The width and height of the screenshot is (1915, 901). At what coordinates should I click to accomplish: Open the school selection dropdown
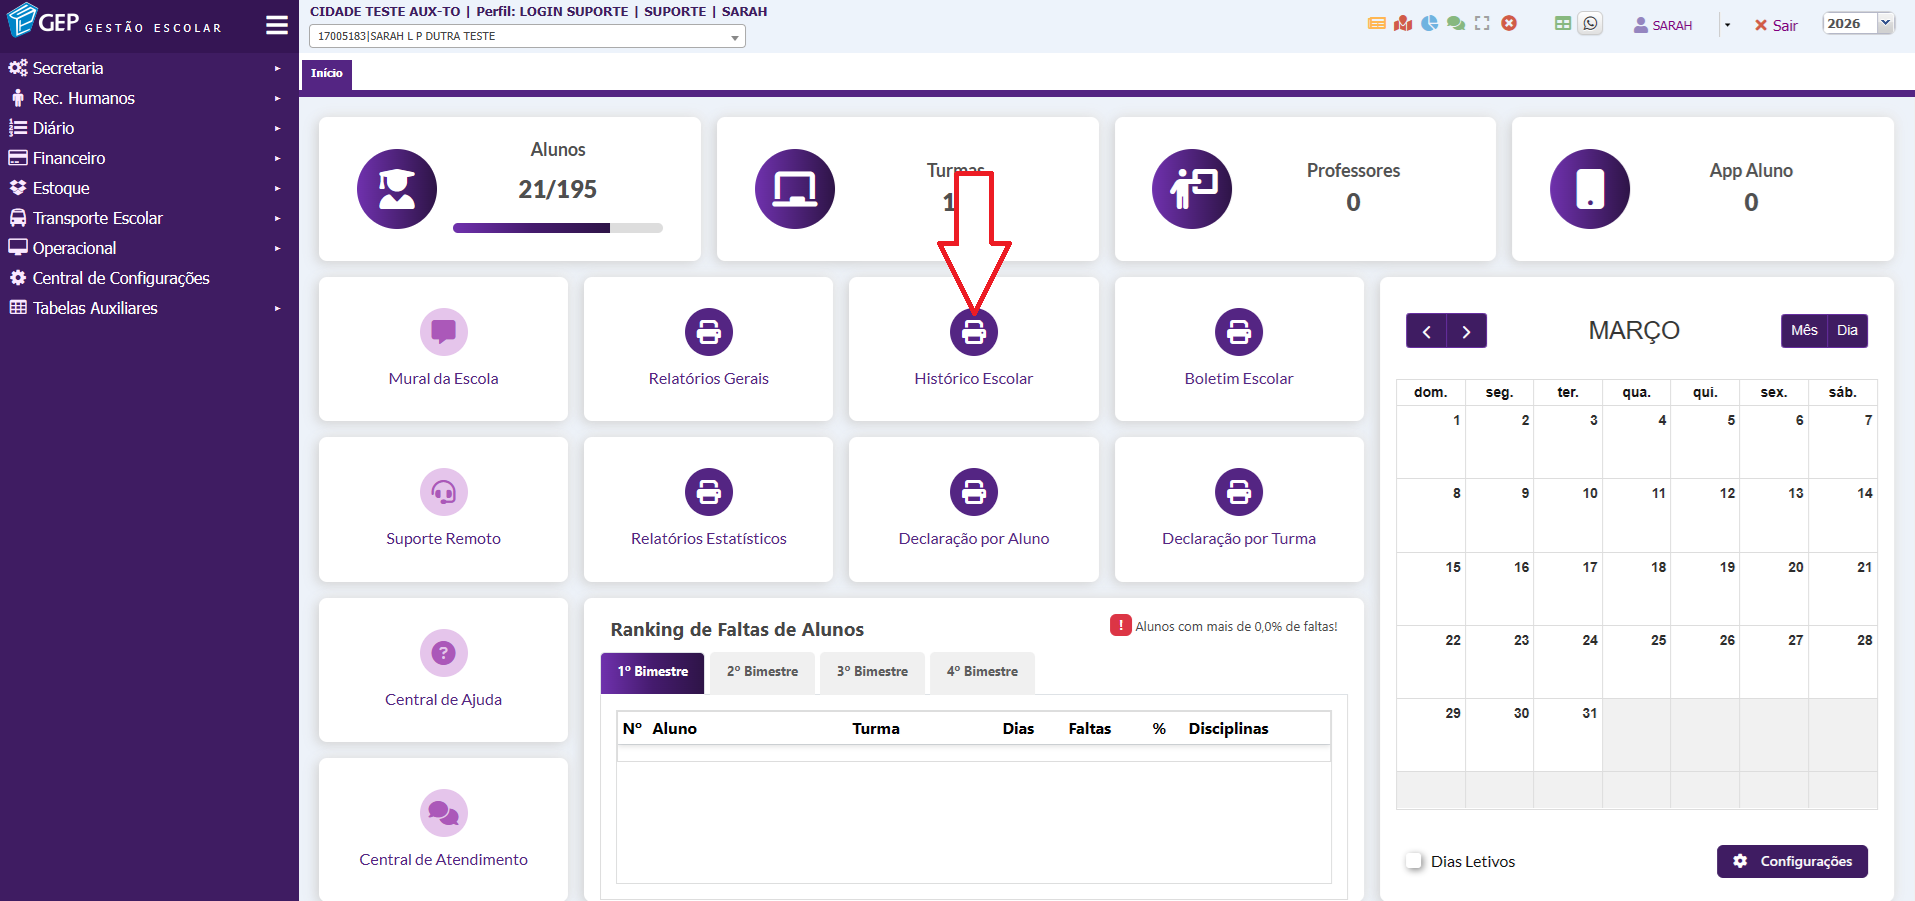coord(527,37)
